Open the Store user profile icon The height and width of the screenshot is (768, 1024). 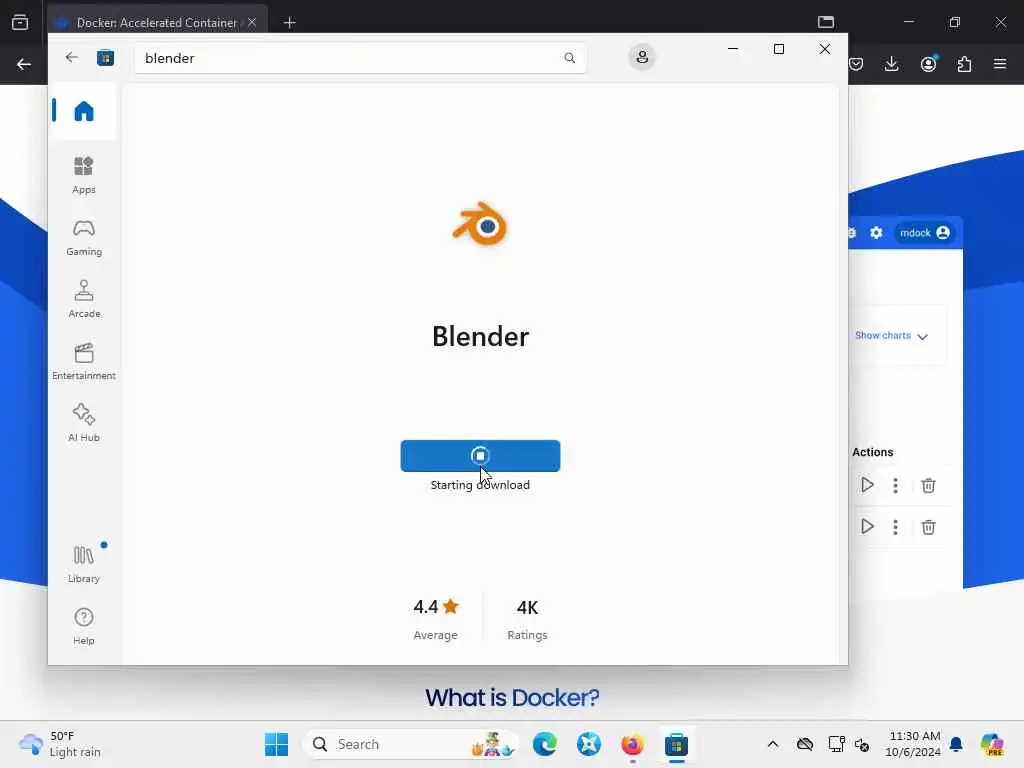pyautogui.click(x=642, y=57)
